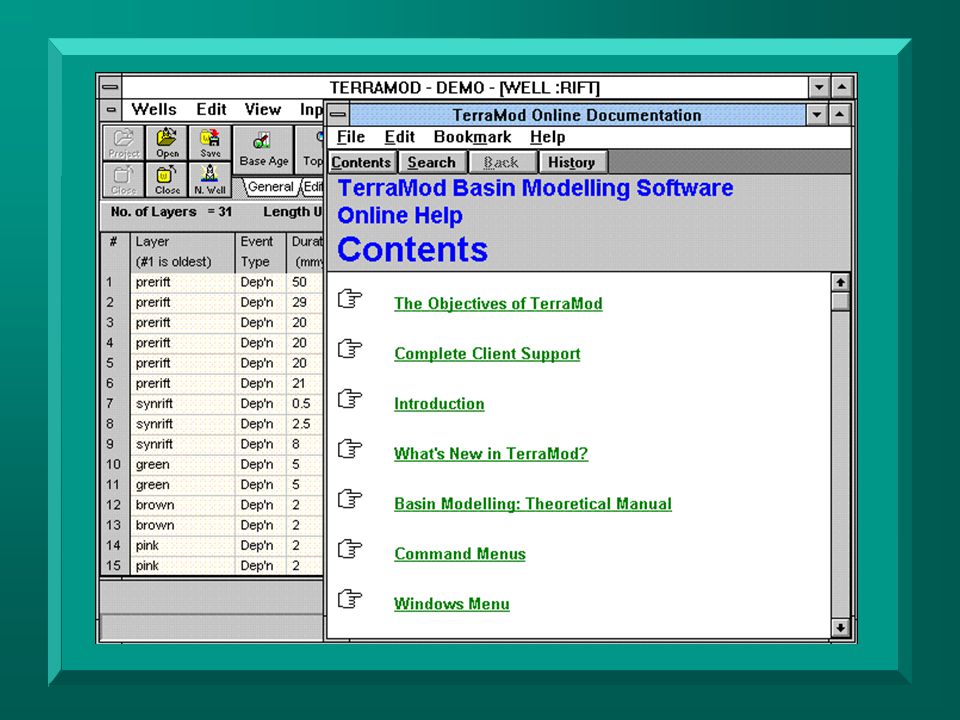
Task: Open the Wells menu
Action: click(154, 110)
